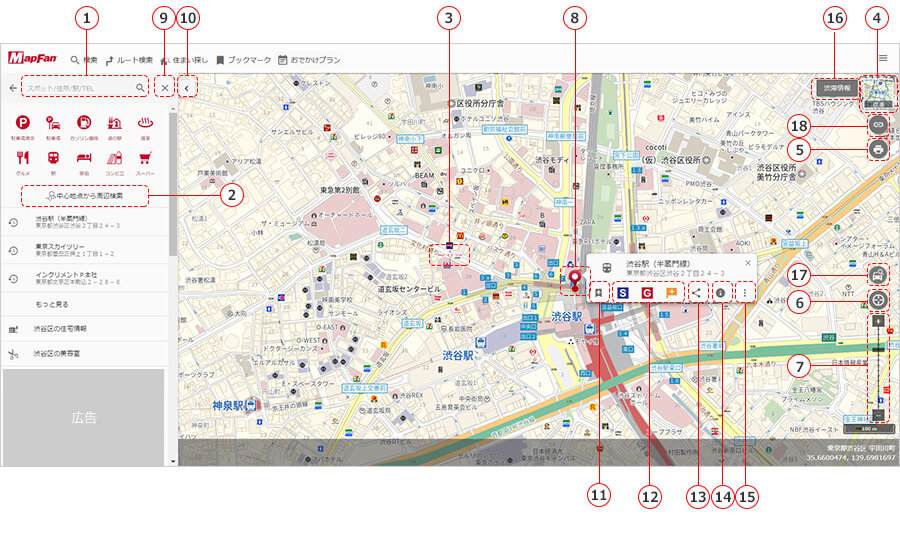Go back with the left arrow beside the search box

13,88
